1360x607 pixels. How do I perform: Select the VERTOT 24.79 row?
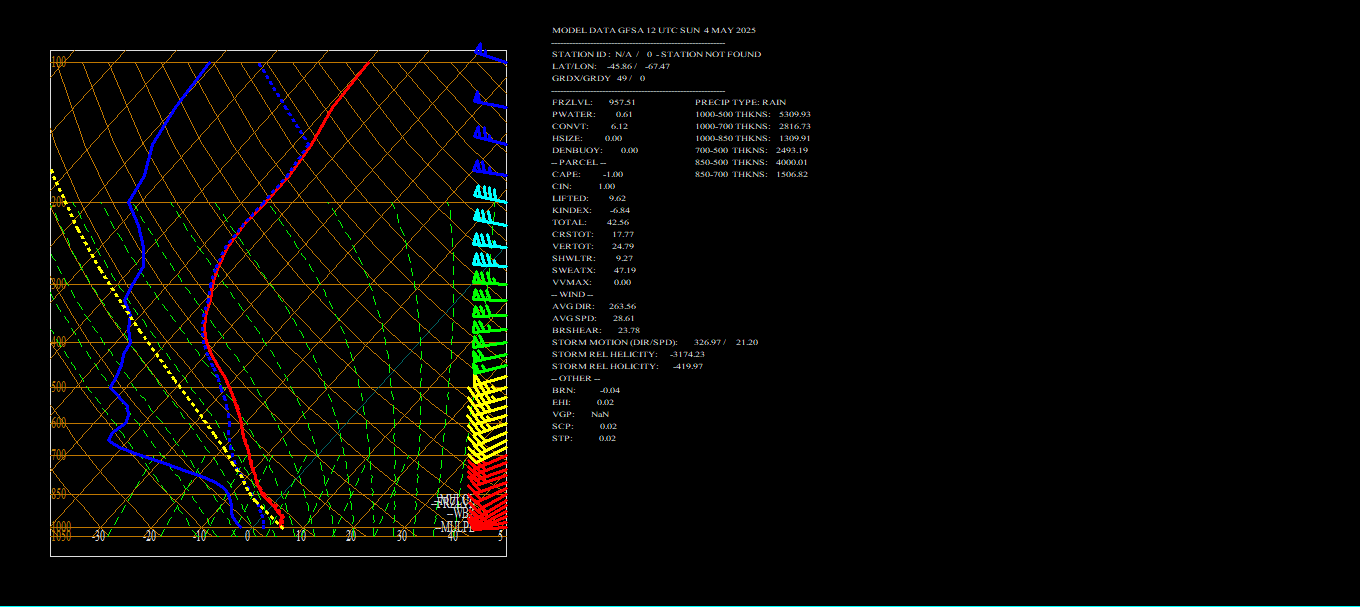[593, 246]
